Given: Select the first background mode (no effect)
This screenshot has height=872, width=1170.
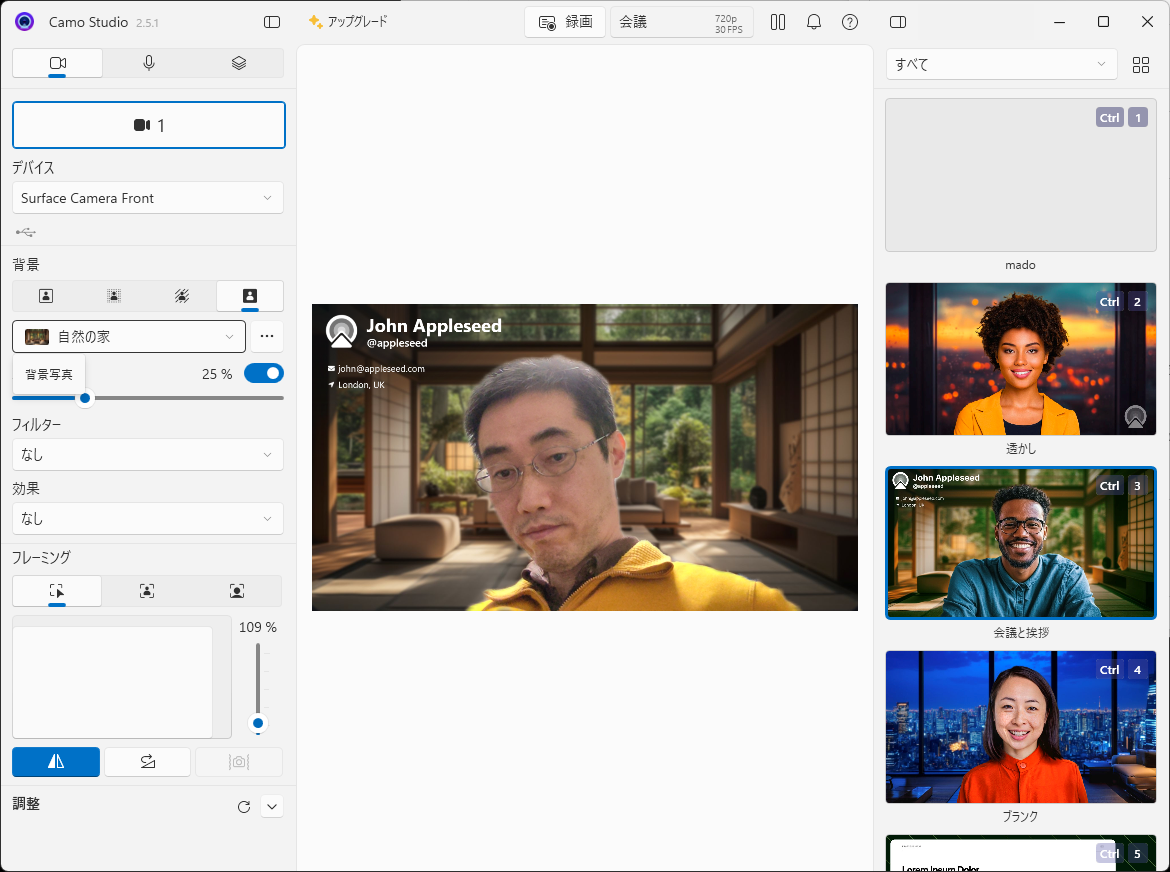Looking at the screenshot, I should [x=46, y=296].
